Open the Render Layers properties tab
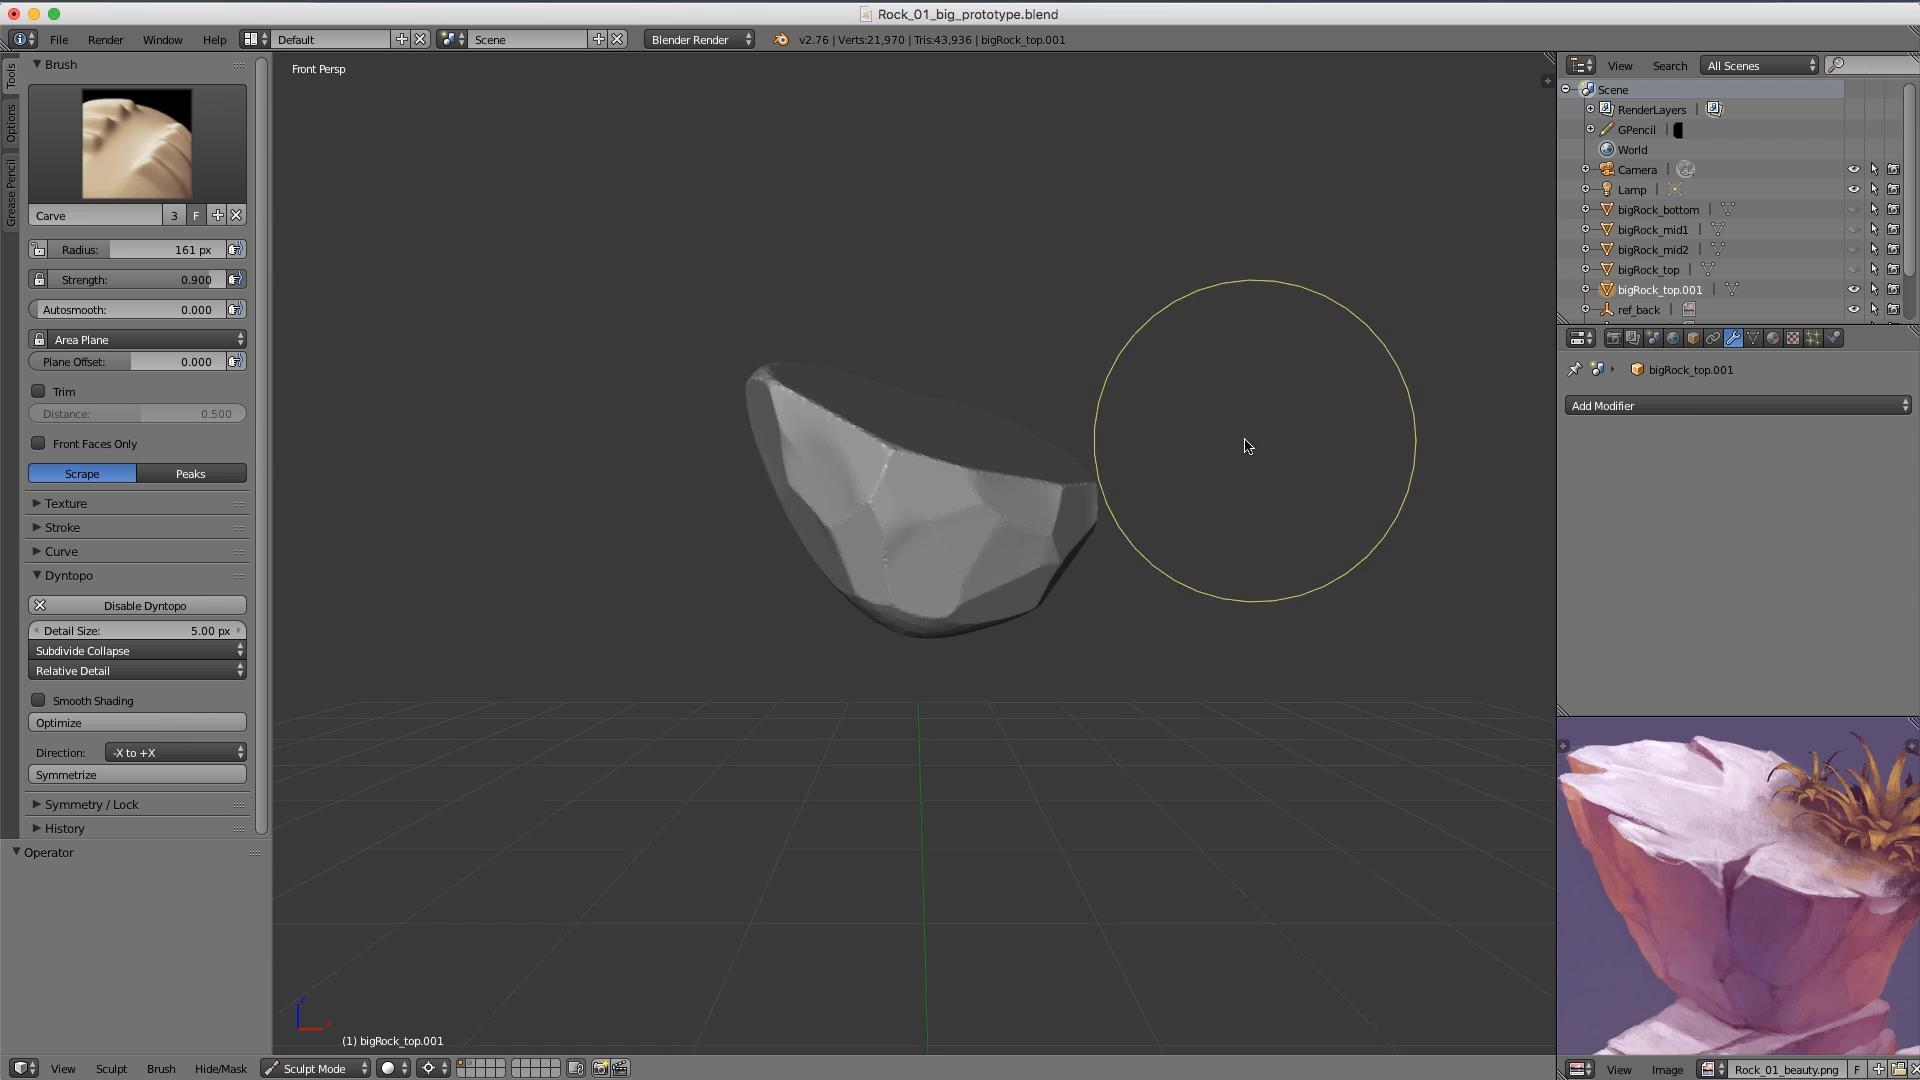1920x1080 pixels. tap(1633, 338)
